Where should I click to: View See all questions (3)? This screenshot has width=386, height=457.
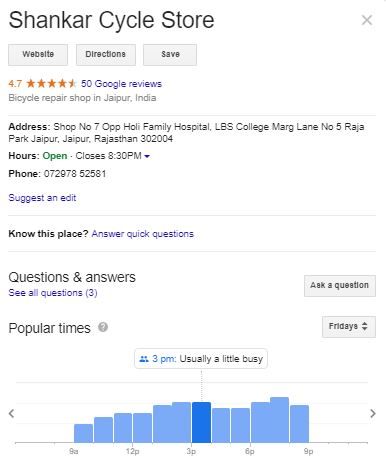click(x=53, y=293)
